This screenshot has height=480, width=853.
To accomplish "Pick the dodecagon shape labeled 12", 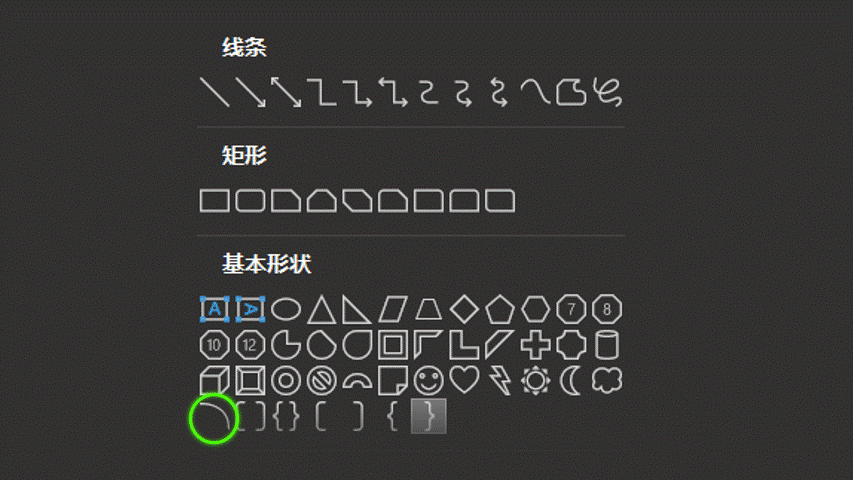I will 250,345.
